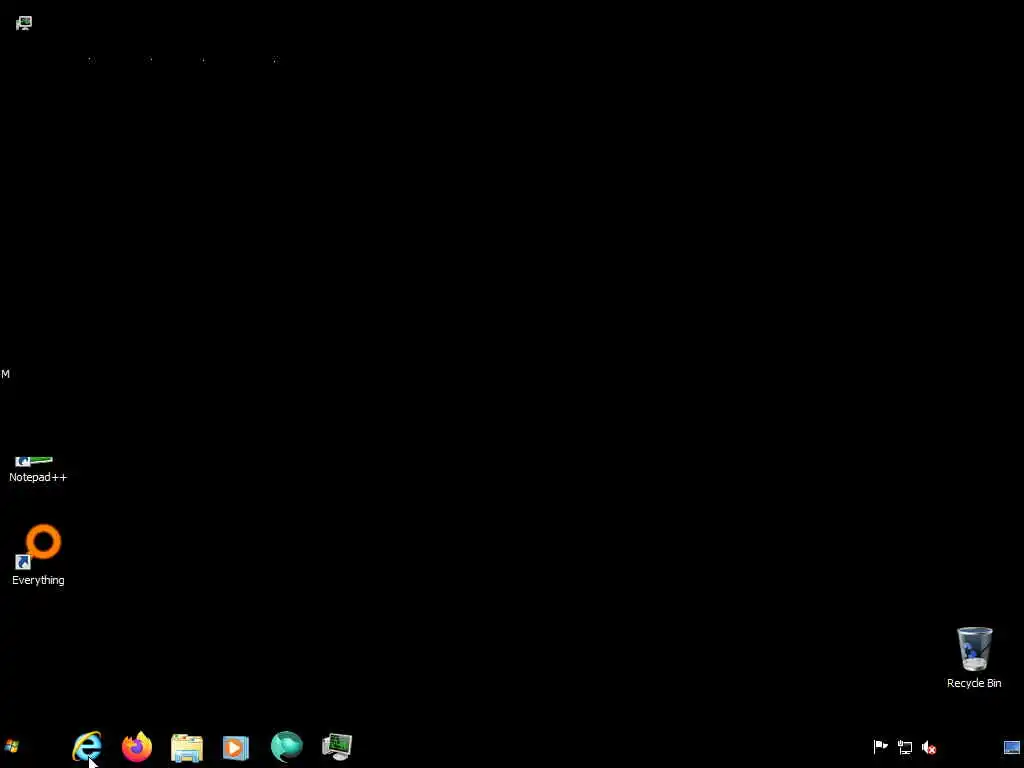Open the teal globe browser icon
This screenshot has height=768, width=1024.
(287, 746)
